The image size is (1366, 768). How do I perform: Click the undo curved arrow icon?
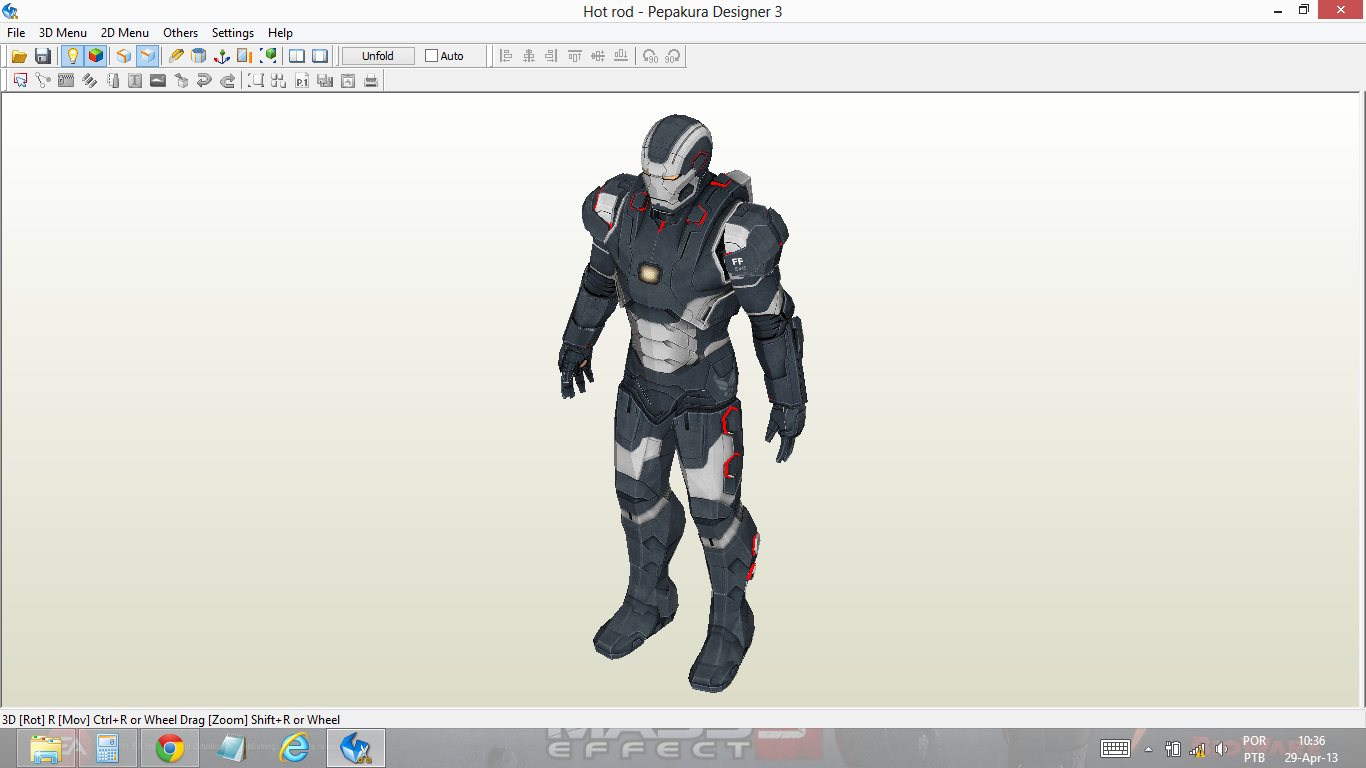[204, 80]
